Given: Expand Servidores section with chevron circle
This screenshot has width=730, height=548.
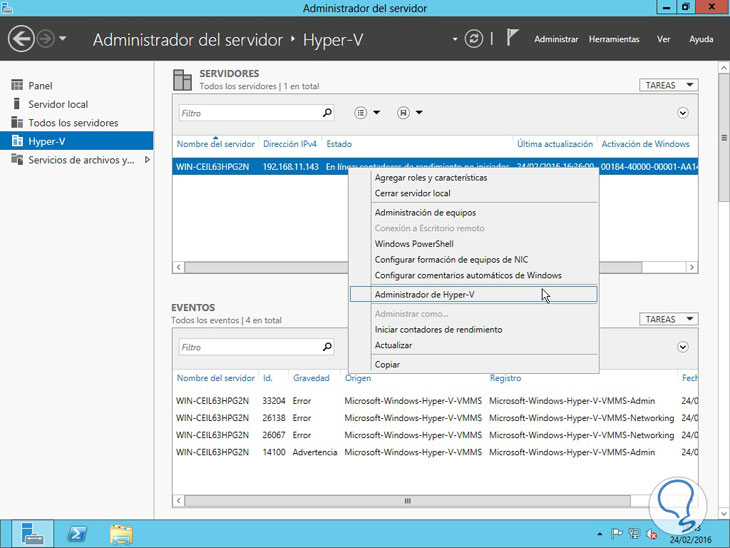Looking at the screenshot, I should 683,113.
